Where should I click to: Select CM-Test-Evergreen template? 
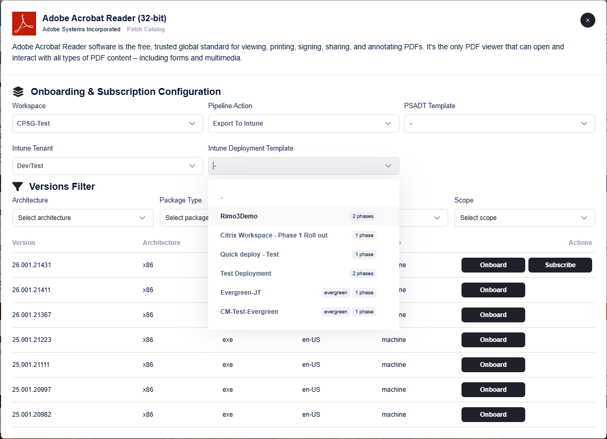click(x=304, y=312)
